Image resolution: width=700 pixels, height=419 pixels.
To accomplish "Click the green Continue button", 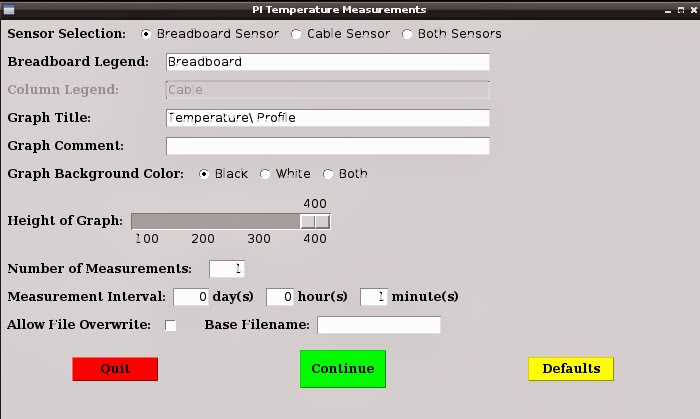I will pyautogui.click(x=343, y=369).
